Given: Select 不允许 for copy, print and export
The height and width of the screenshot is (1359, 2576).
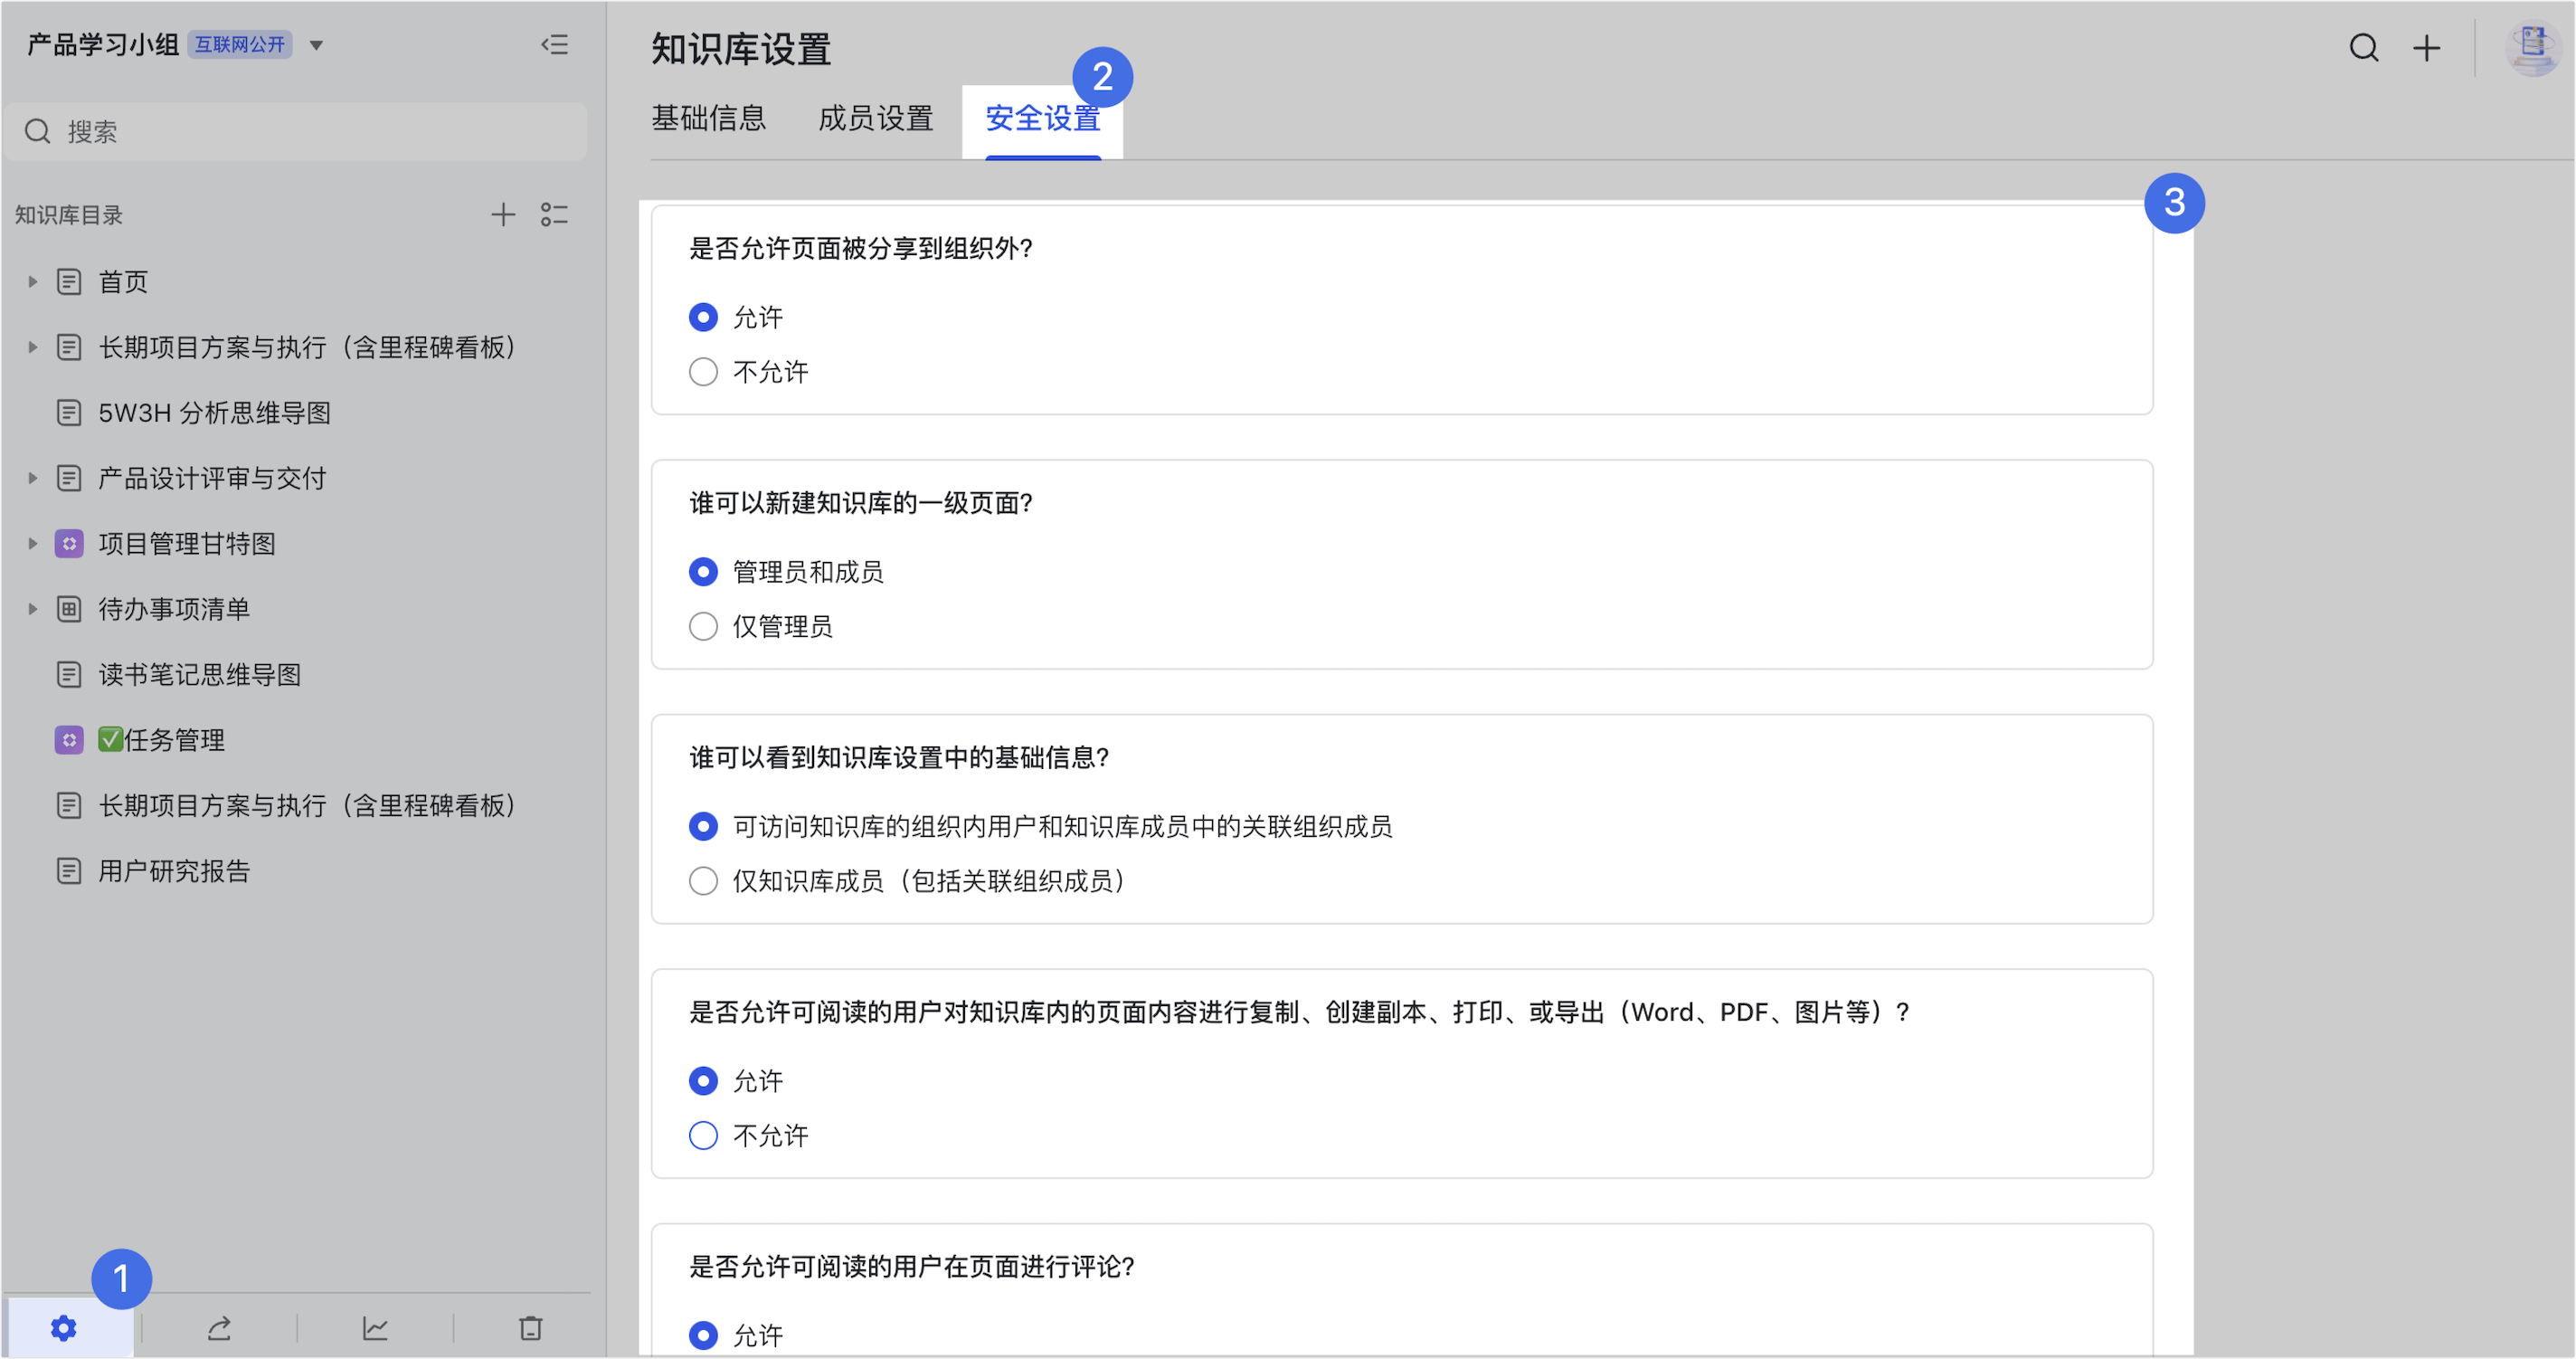Looking at the screenshot, I should (703, 1136).
